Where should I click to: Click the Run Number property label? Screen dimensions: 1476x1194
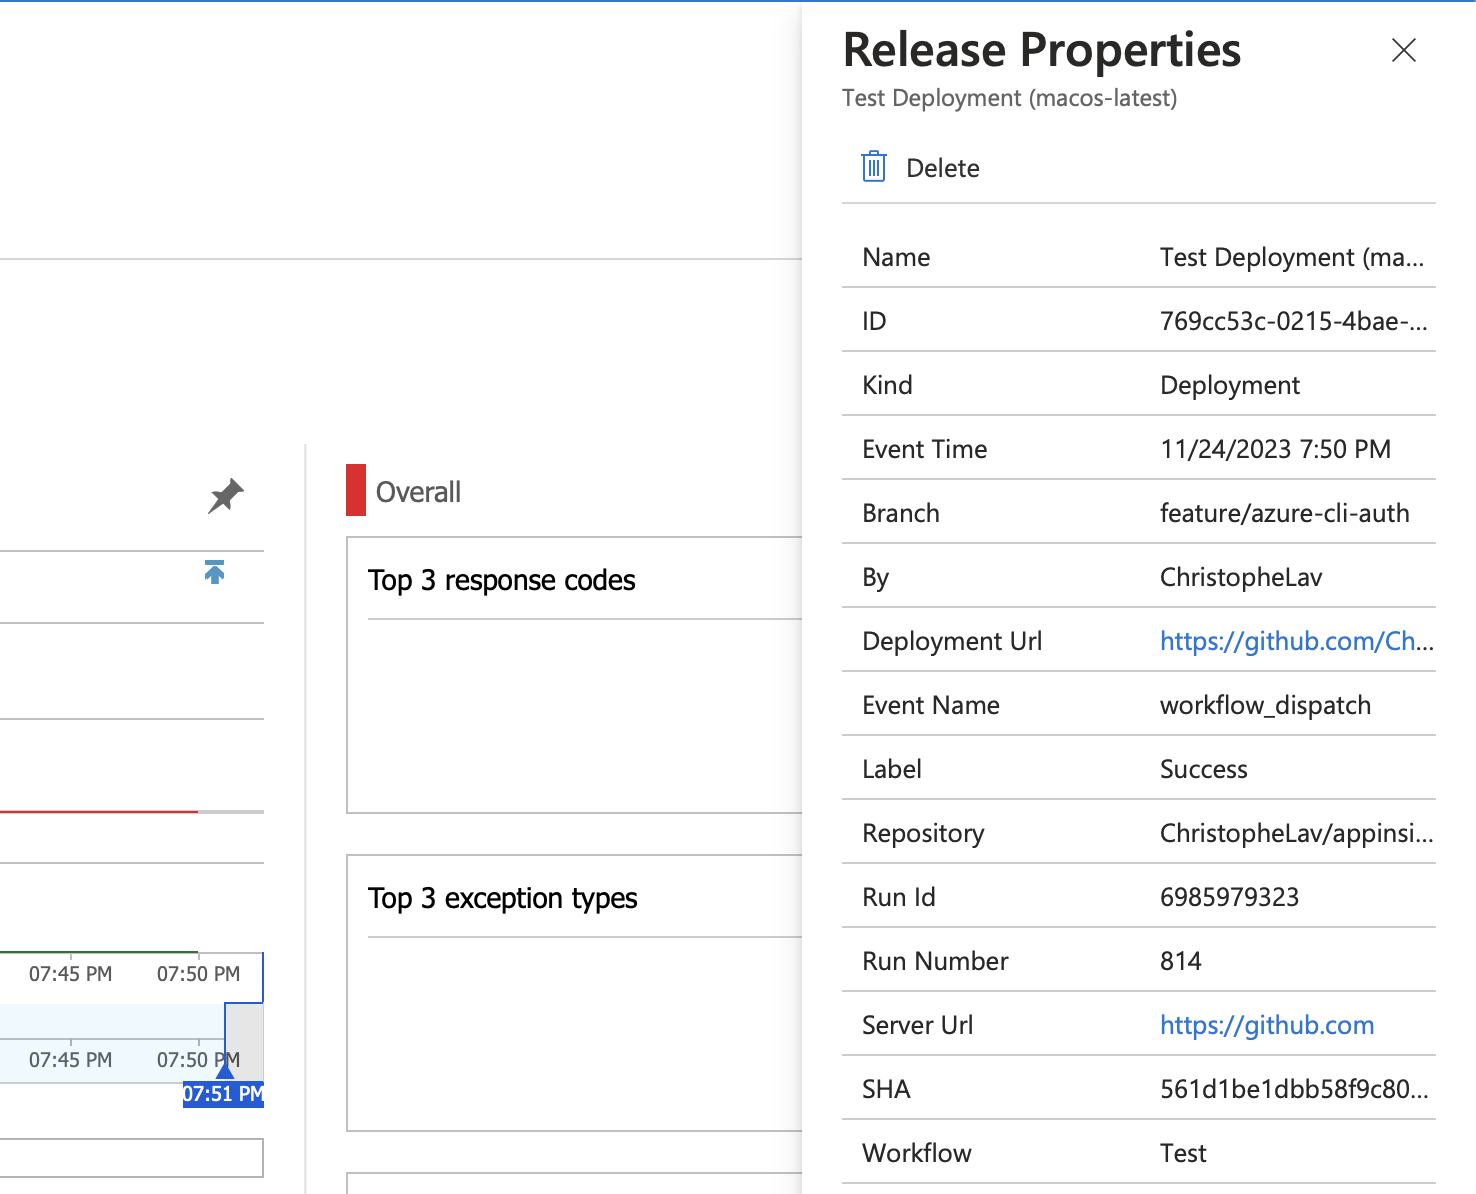point(935,961)
